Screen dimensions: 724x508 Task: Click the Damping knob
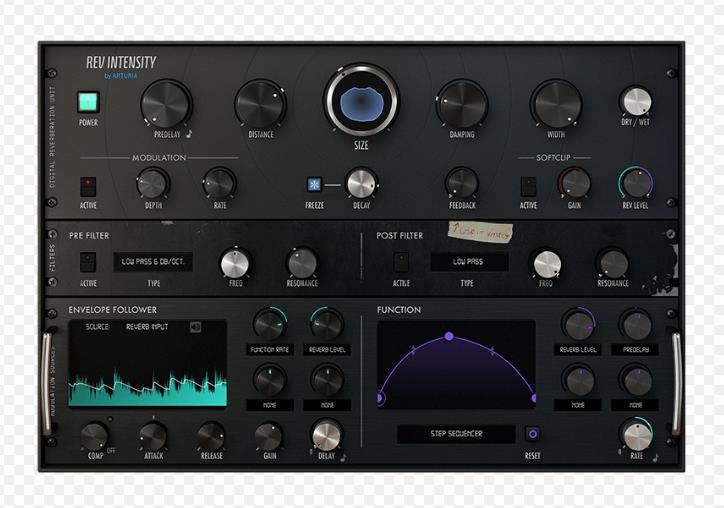coord(462,104)
